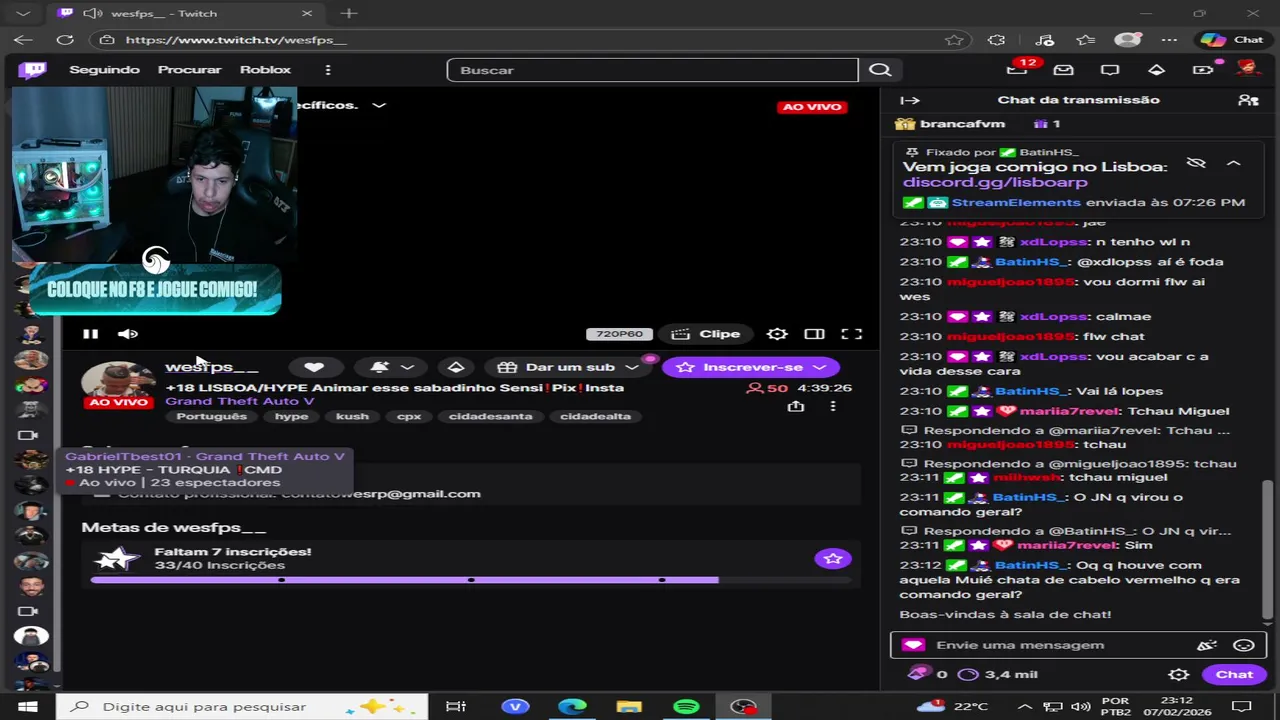Open the chat community users list icon
The width and height of the screenshot is (1280, 720).
1248,100
